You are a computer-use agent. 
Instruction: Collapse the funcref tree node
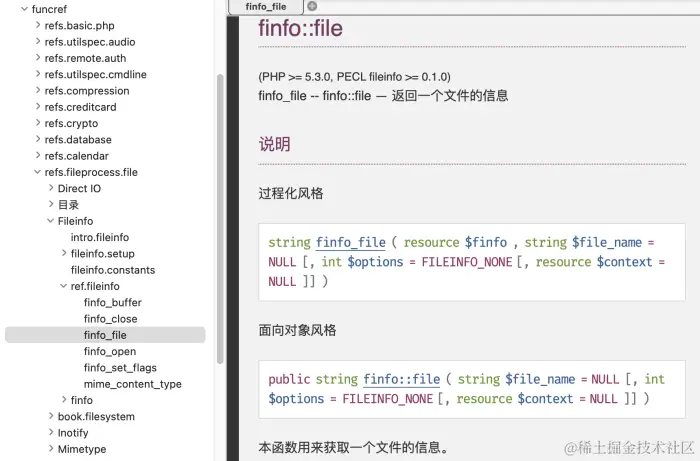click(25, 9)
